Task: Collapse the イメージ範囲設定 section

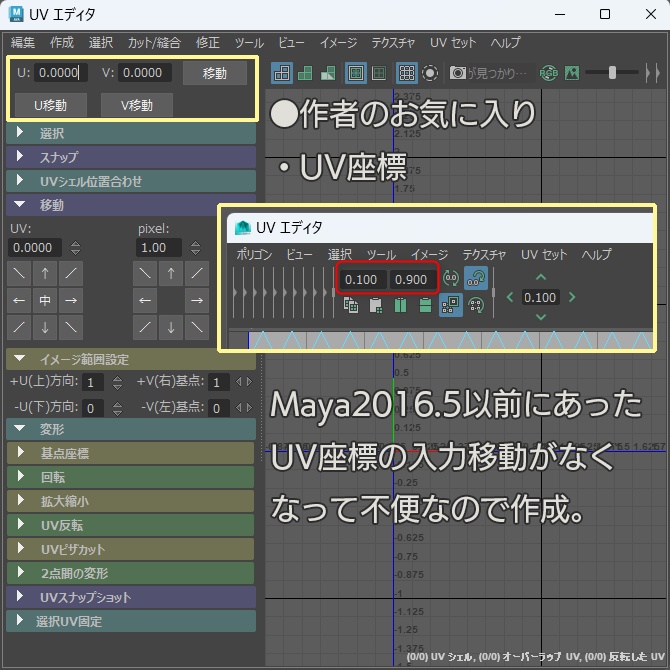Action: tap(131, 359)
